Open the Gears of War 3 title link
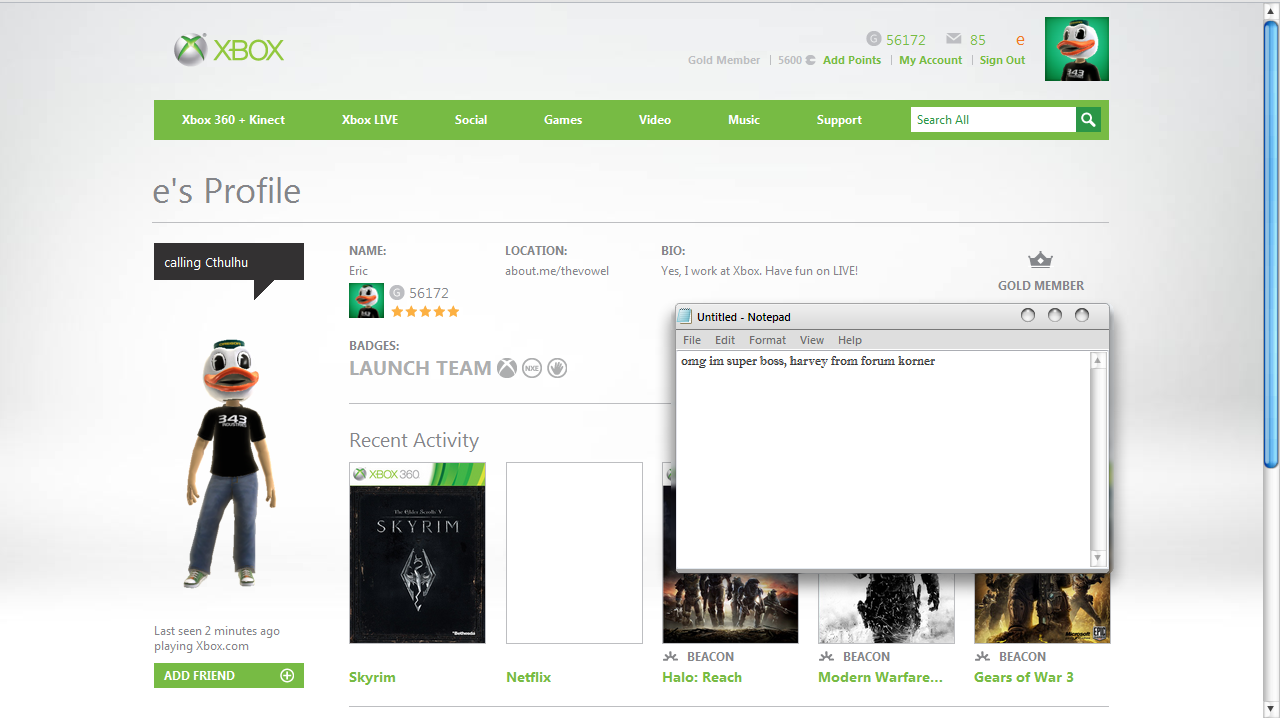 pos(1024,677)
